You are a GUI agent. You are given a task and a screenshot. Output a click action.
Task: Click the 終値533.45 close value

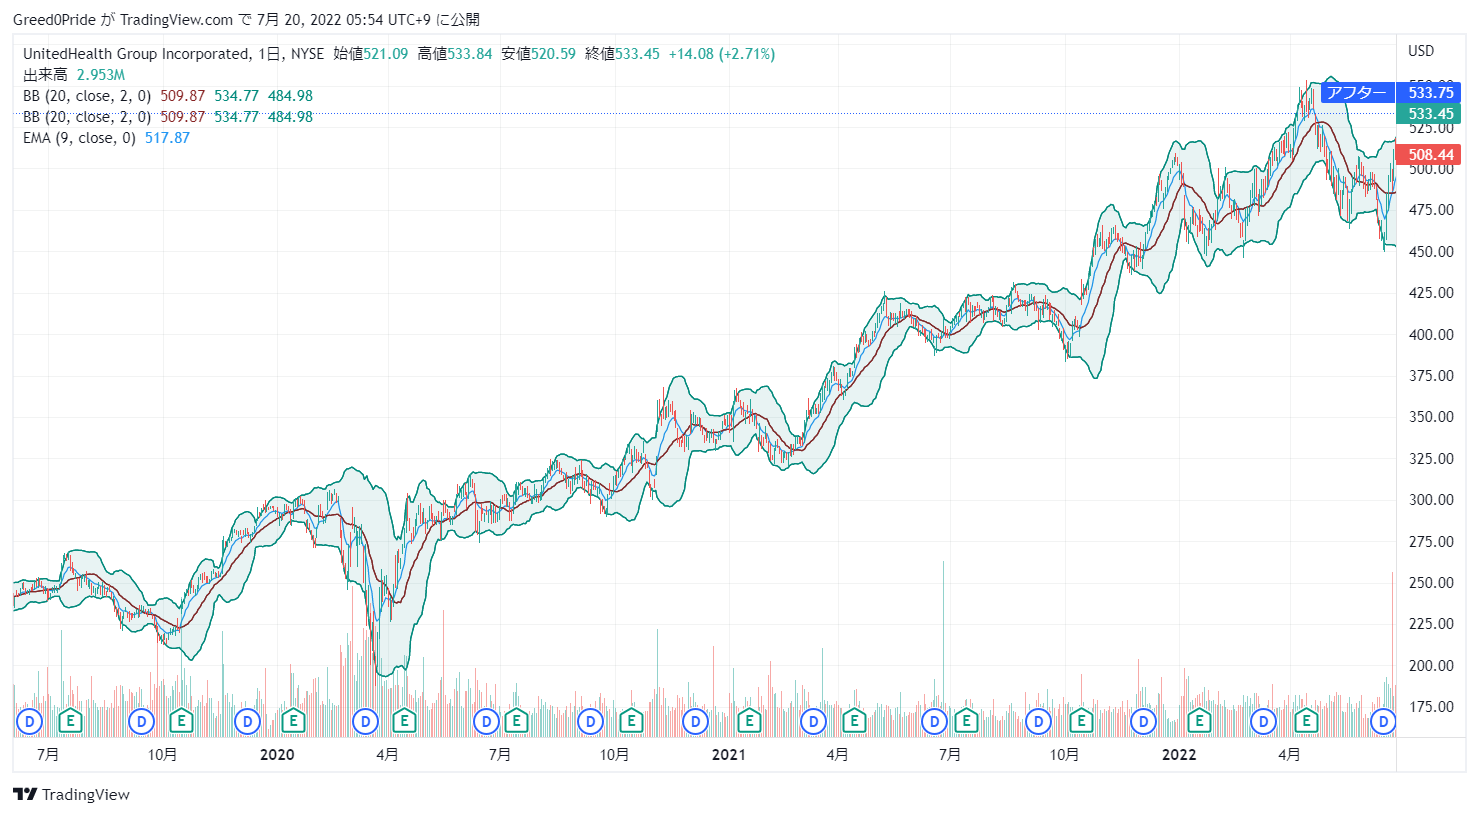click(x=622, y=54)
